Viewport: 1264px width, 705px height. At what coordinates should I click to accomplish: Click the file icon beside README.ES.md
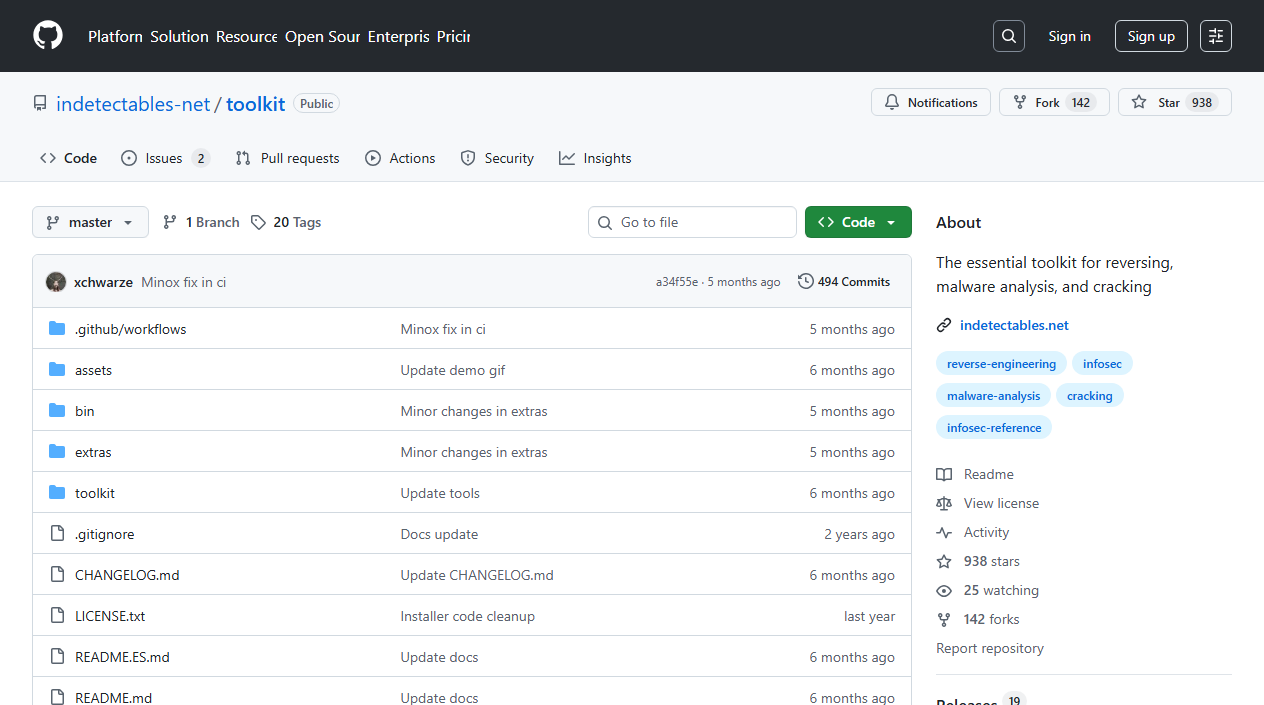[57, 657]
